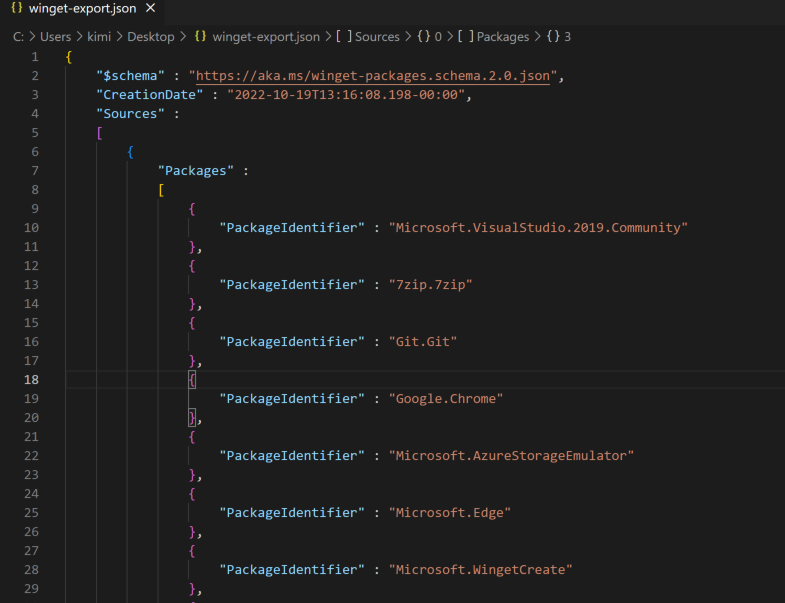Click the JSON icon in the breadcrumb
Viewport: 785px width, 603px height.
(200, 37)
